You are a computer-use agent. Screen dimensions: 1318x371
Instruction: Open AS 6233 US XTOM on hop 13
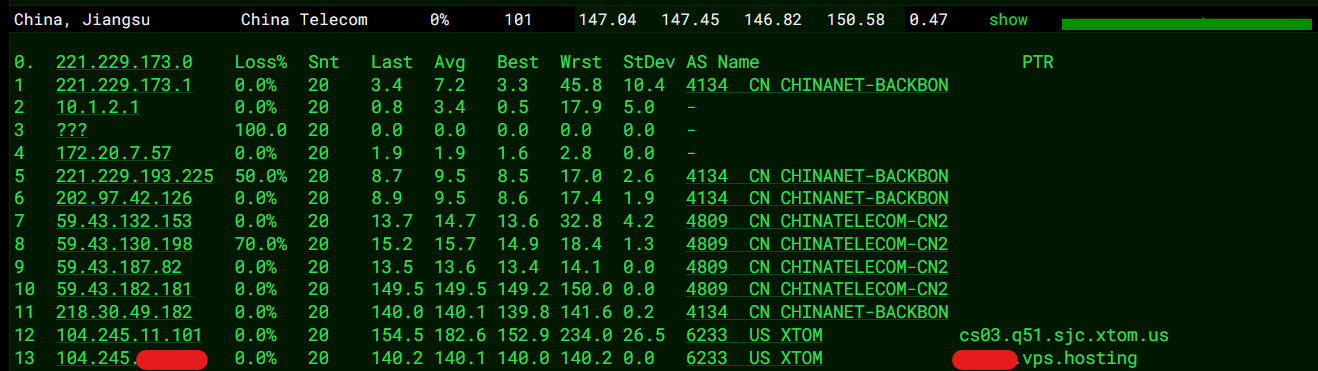(754, 358)
